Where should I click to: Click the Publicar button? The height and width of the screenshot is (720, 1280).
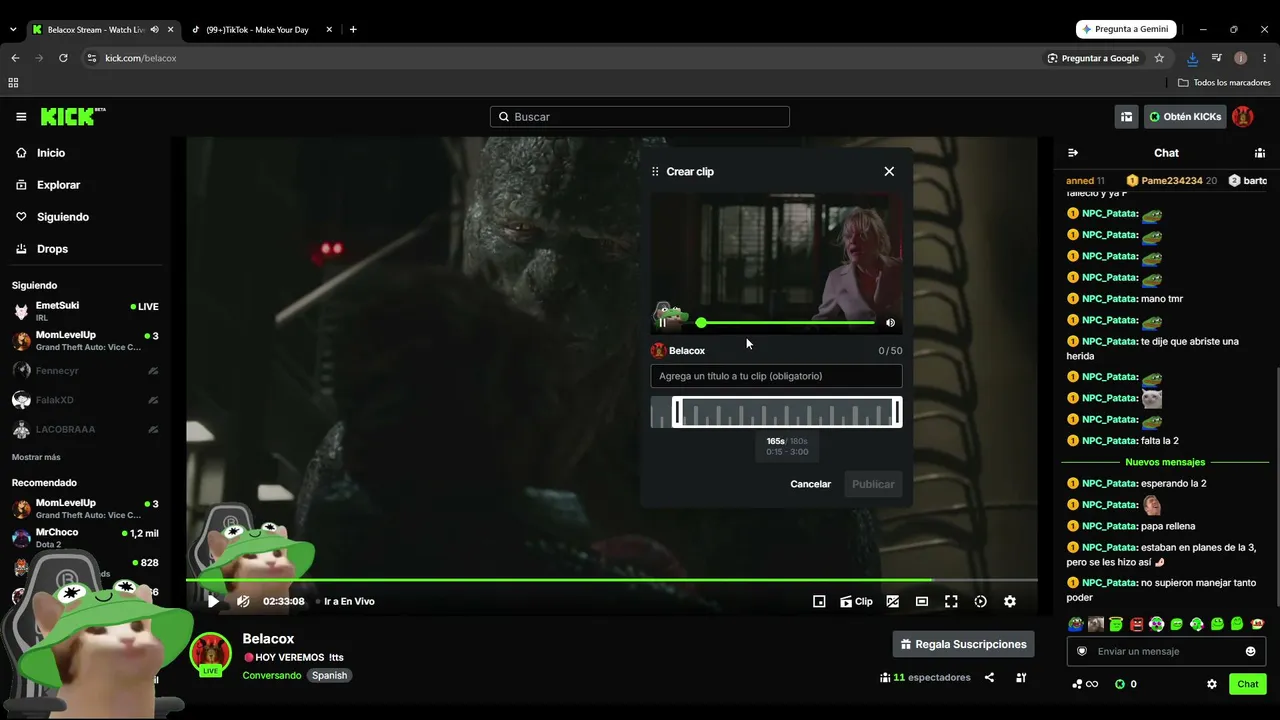point(873,484)
